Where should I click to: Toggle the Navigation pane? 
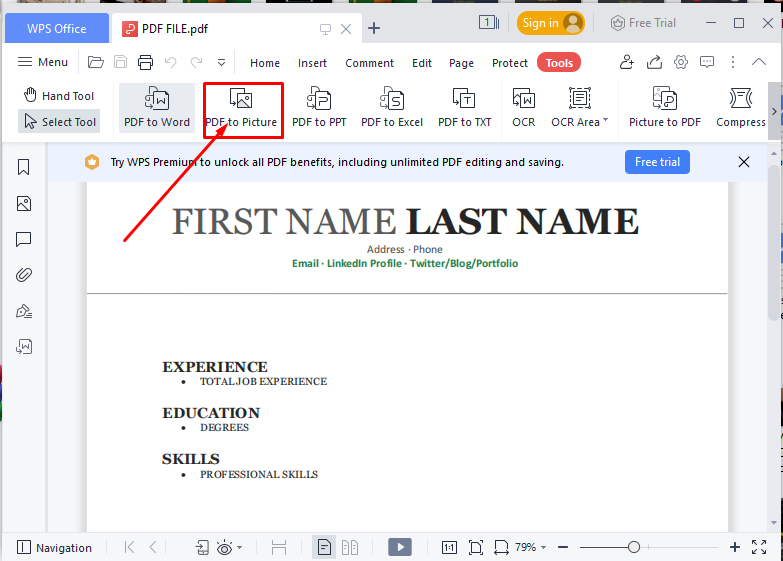point(54,548)
